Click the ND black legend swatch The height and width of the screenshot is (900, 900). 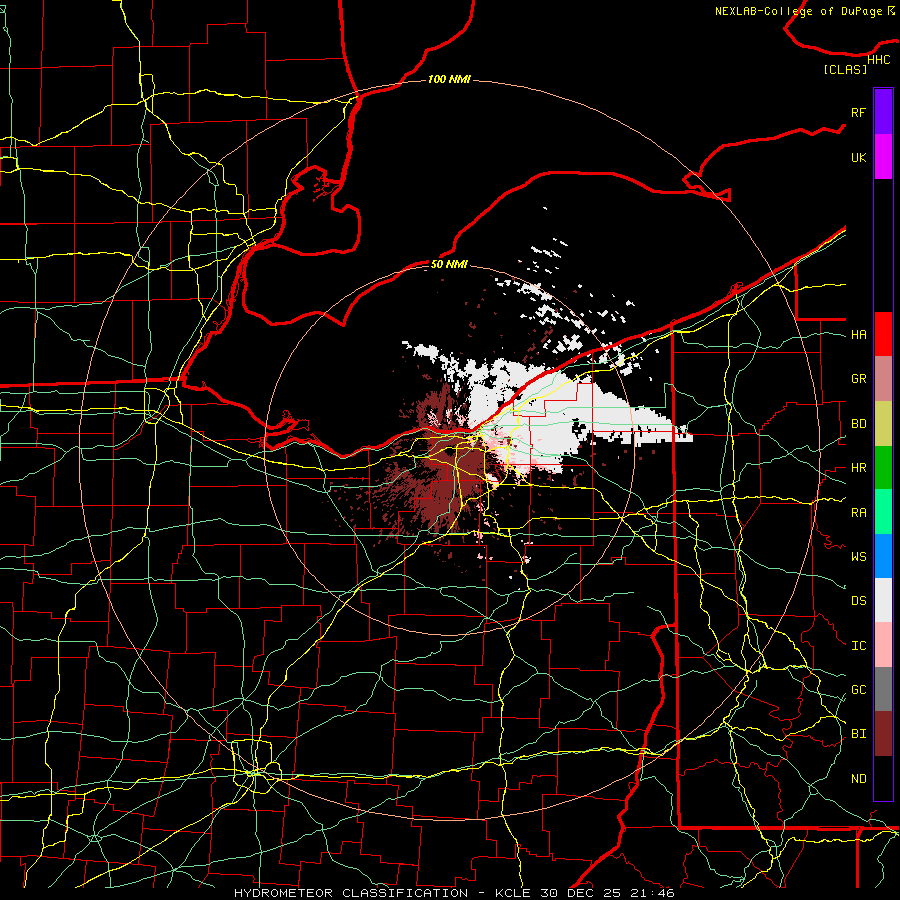[883, 778]
